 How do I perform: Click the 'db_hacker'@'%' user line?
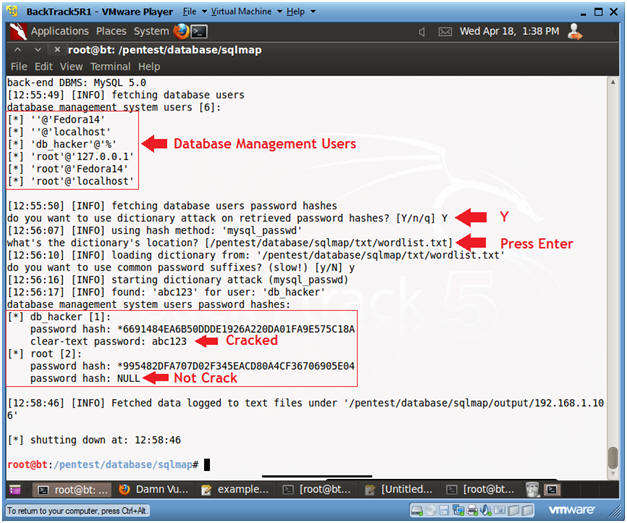coord(62,144)
